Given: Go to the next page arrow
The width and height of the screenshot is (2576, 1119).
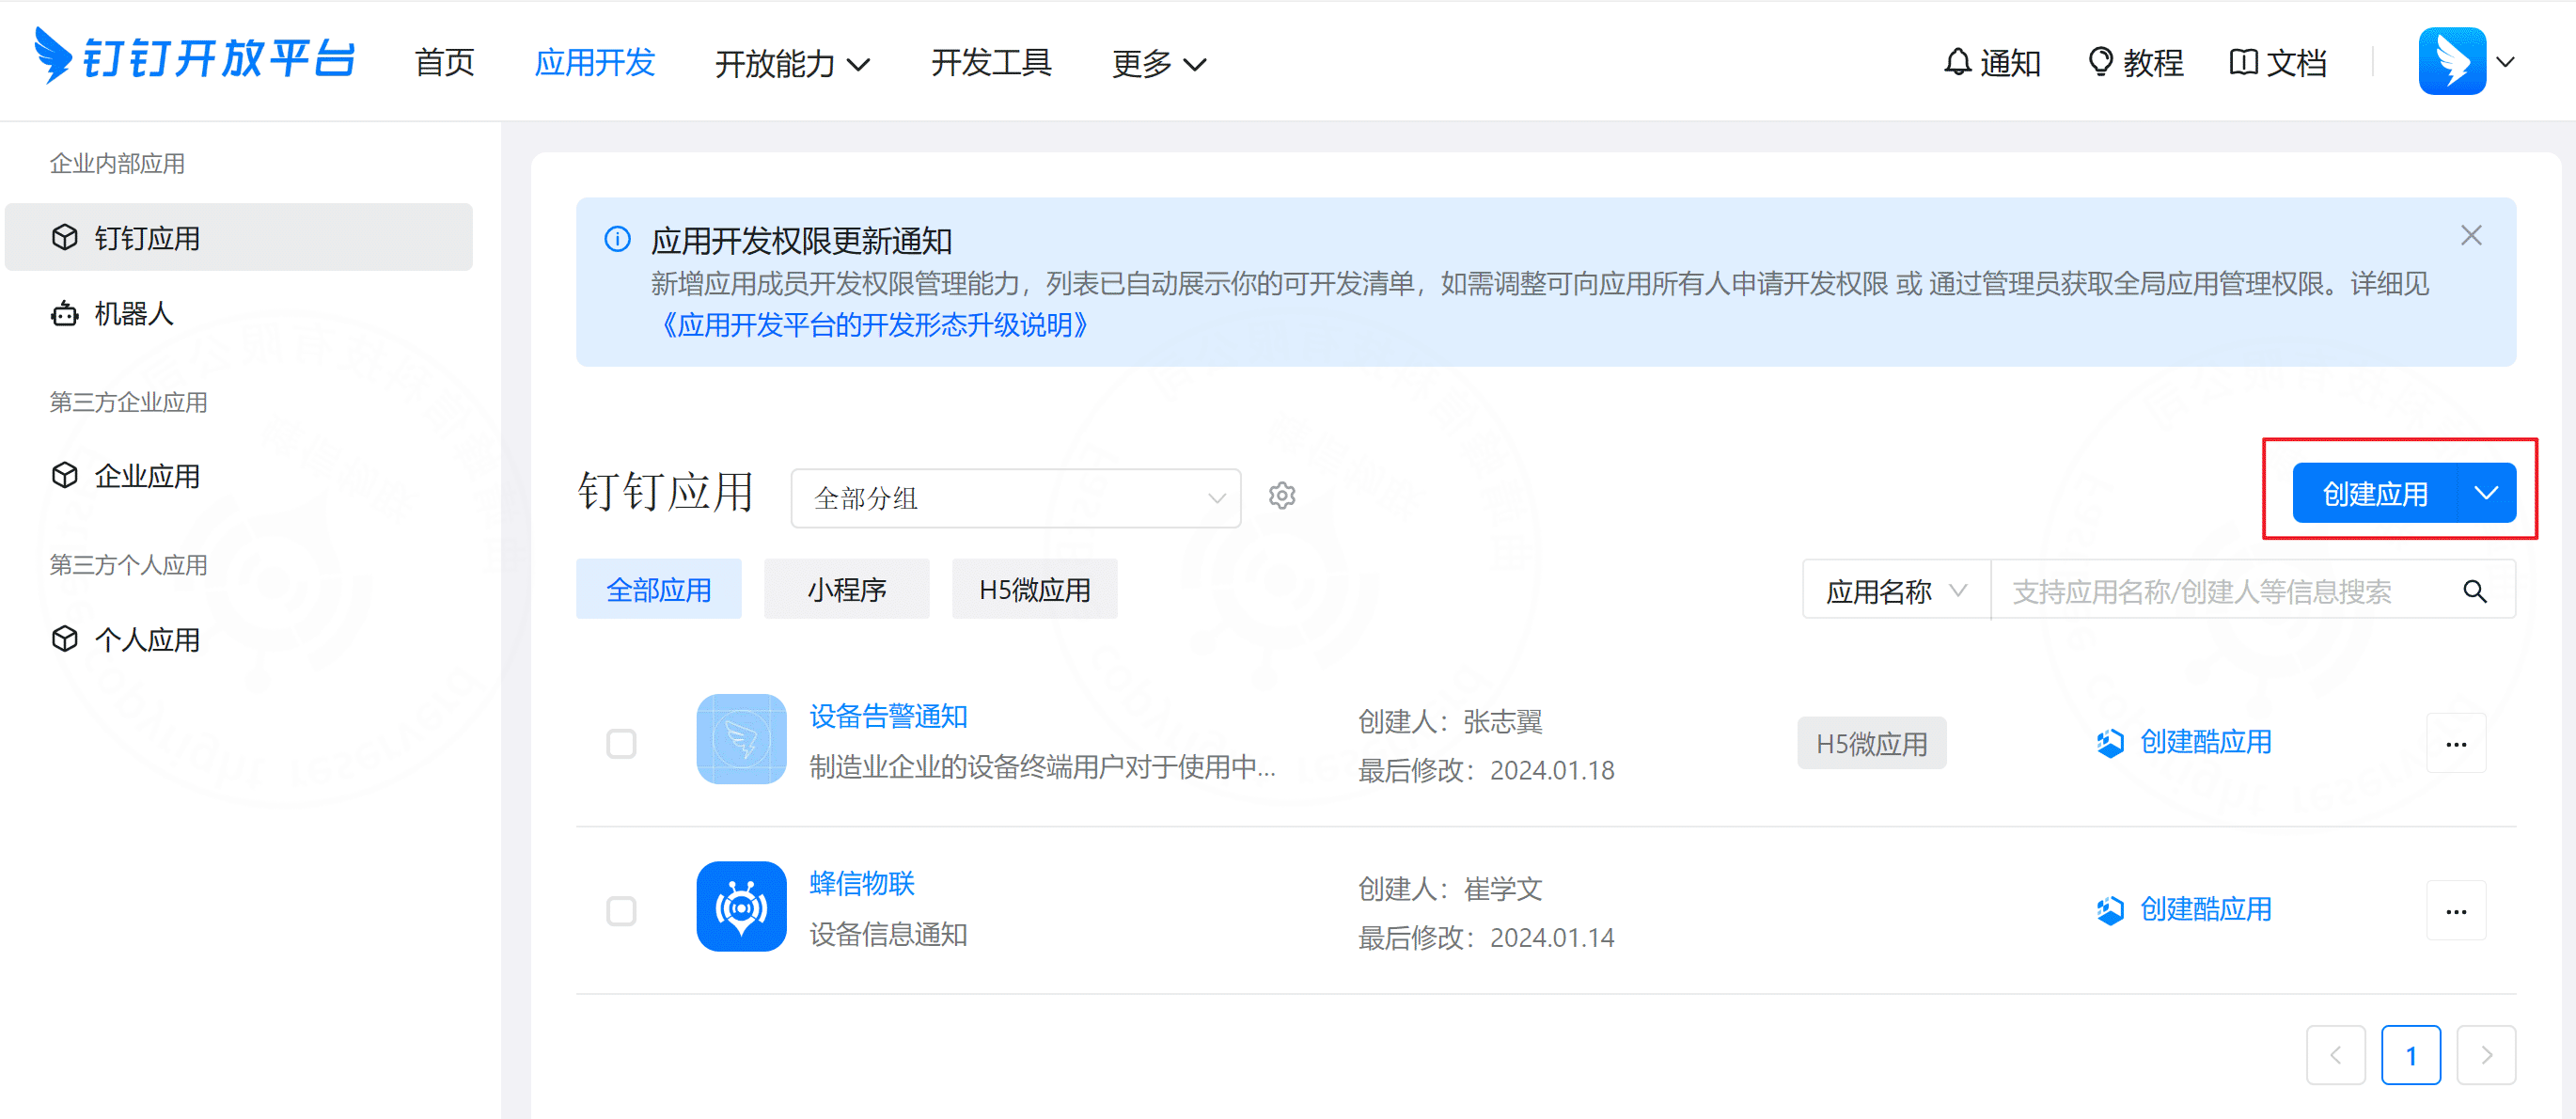Looking at the screenshot, I should coord(2486,1055).
